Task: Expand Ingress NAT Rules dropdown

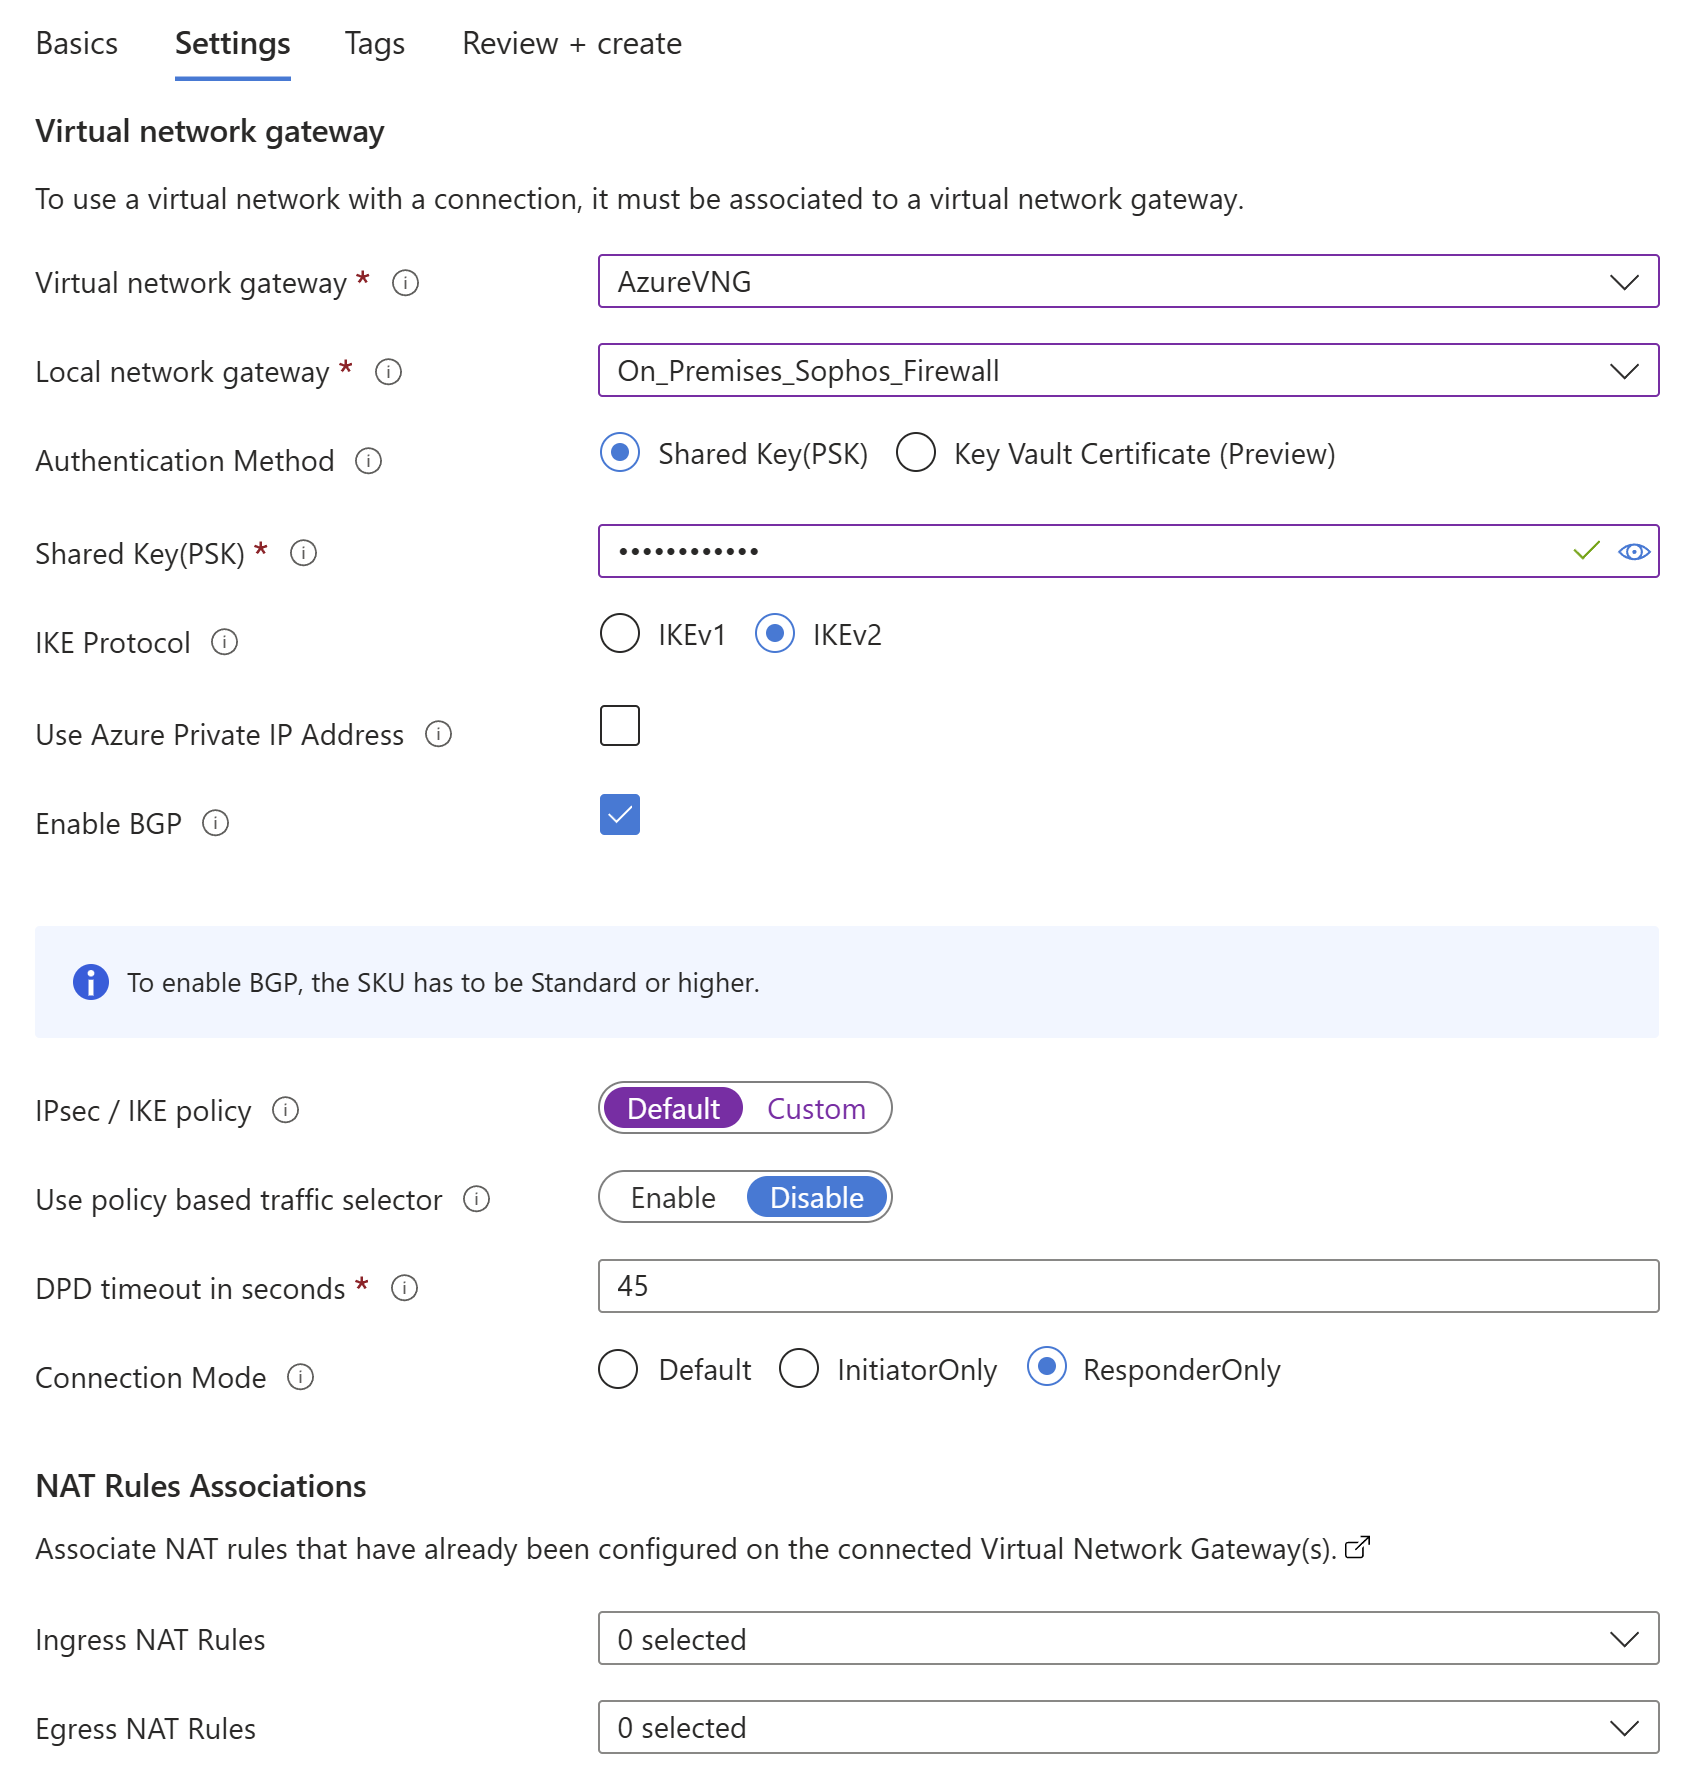Action: coord(1128,1639)
